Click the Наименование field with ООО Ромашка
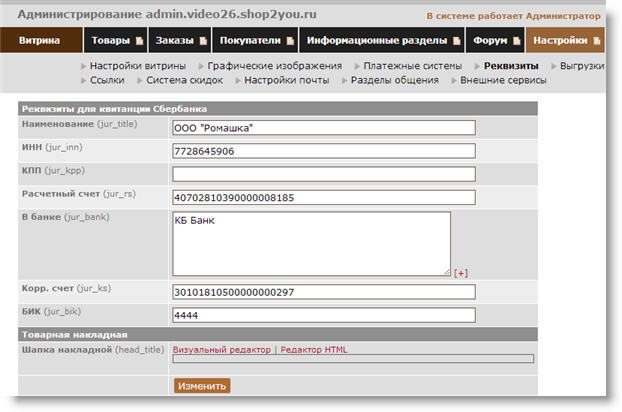This screenshot has width=622, height=412. (x=324, y=128)
